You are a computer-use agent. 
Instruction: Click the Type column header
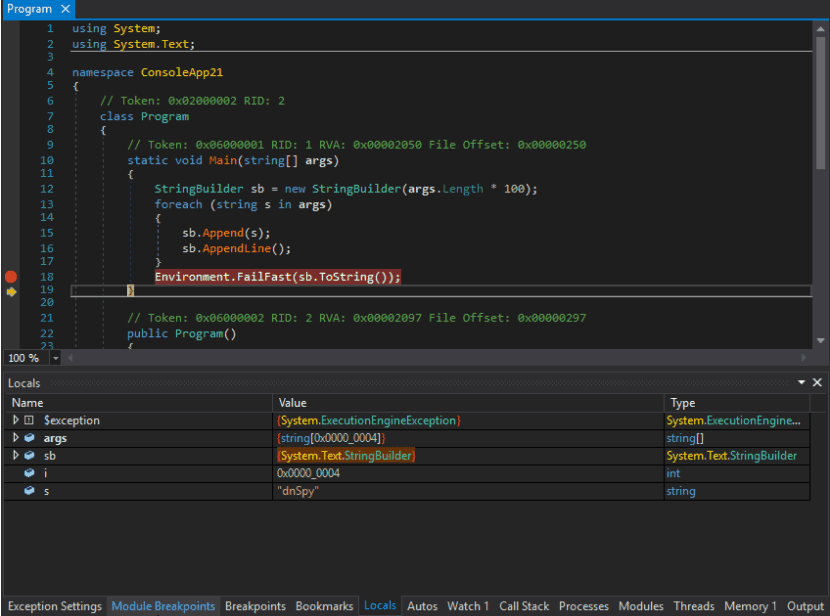(x=683, y=402)
